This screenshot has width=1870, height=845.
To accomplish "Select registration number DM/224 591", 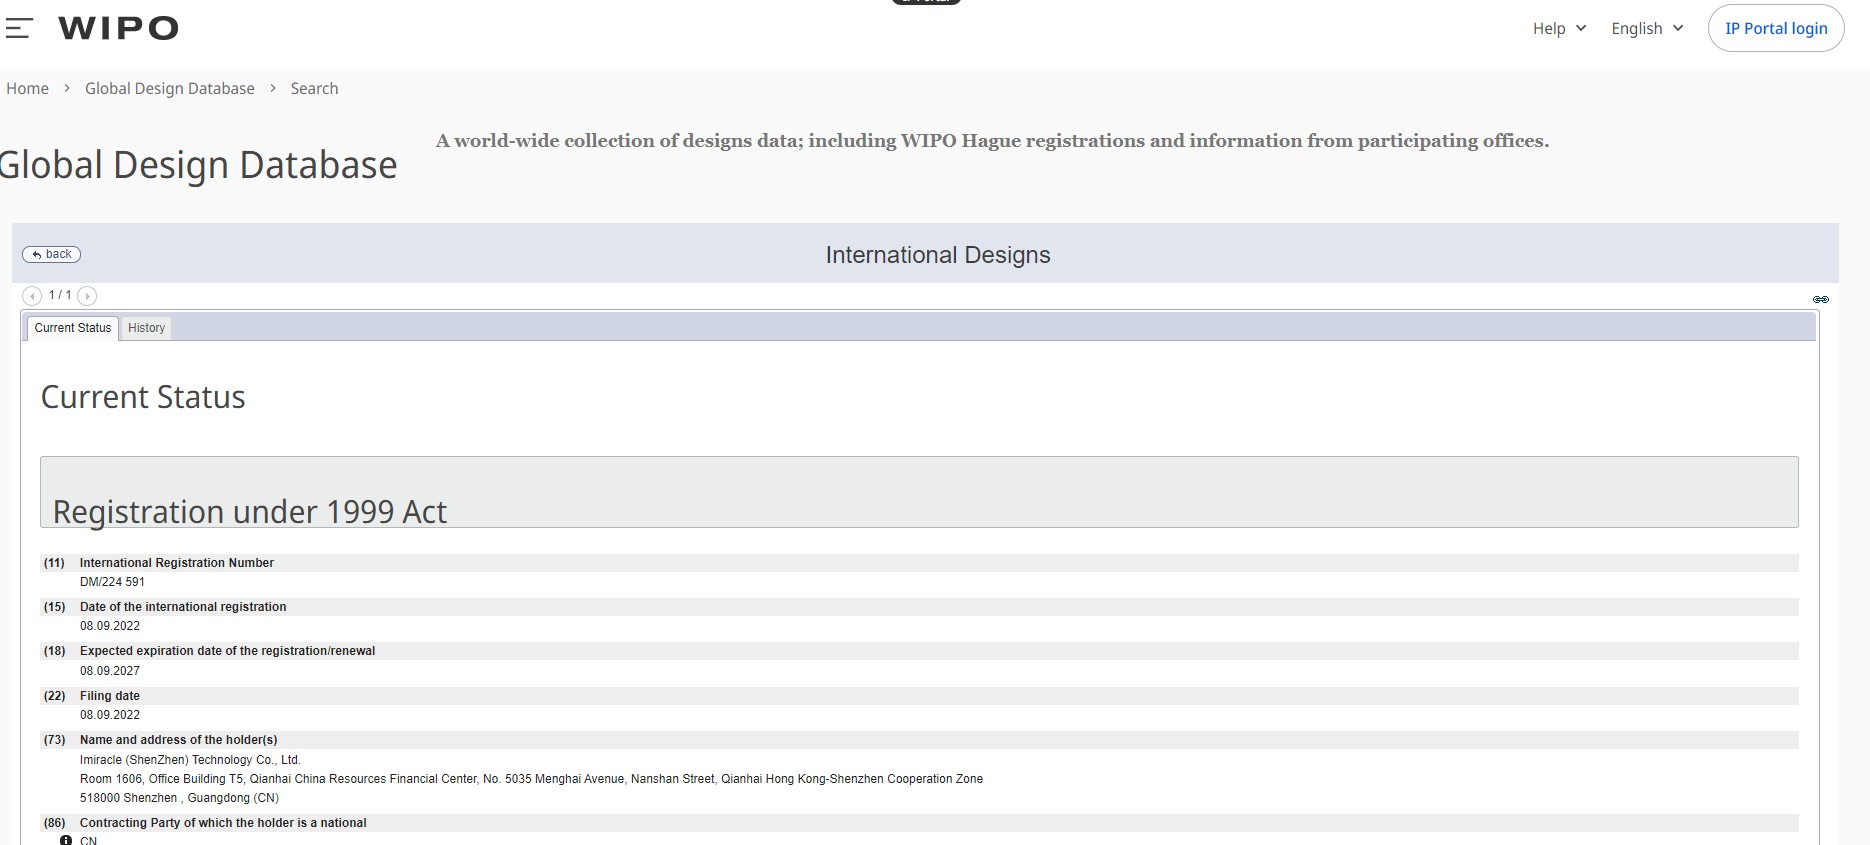I will (112, 582).
